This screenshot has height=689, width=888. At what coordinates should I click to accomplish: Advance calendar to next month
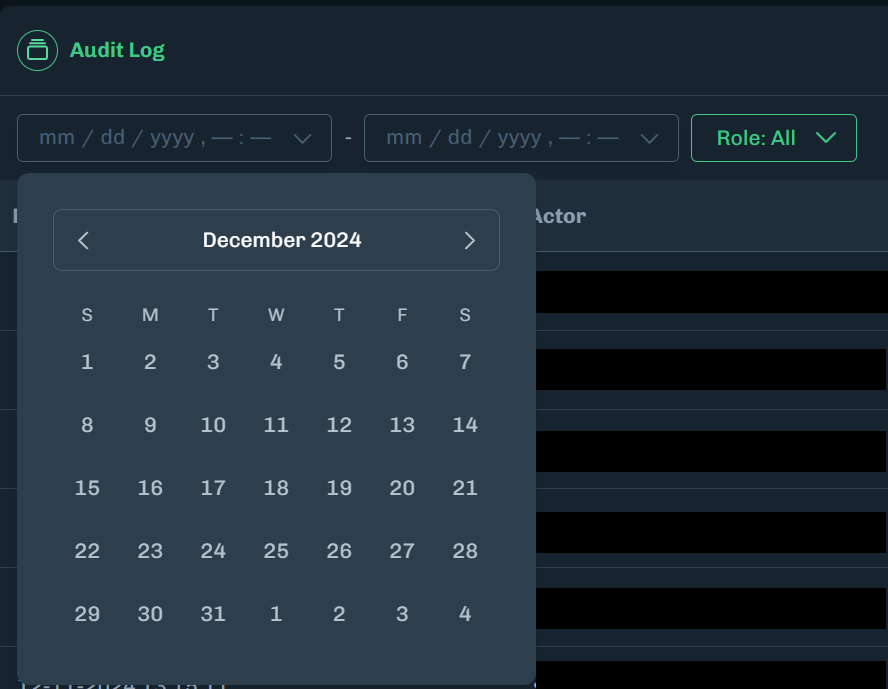click(x=469, y=240)
